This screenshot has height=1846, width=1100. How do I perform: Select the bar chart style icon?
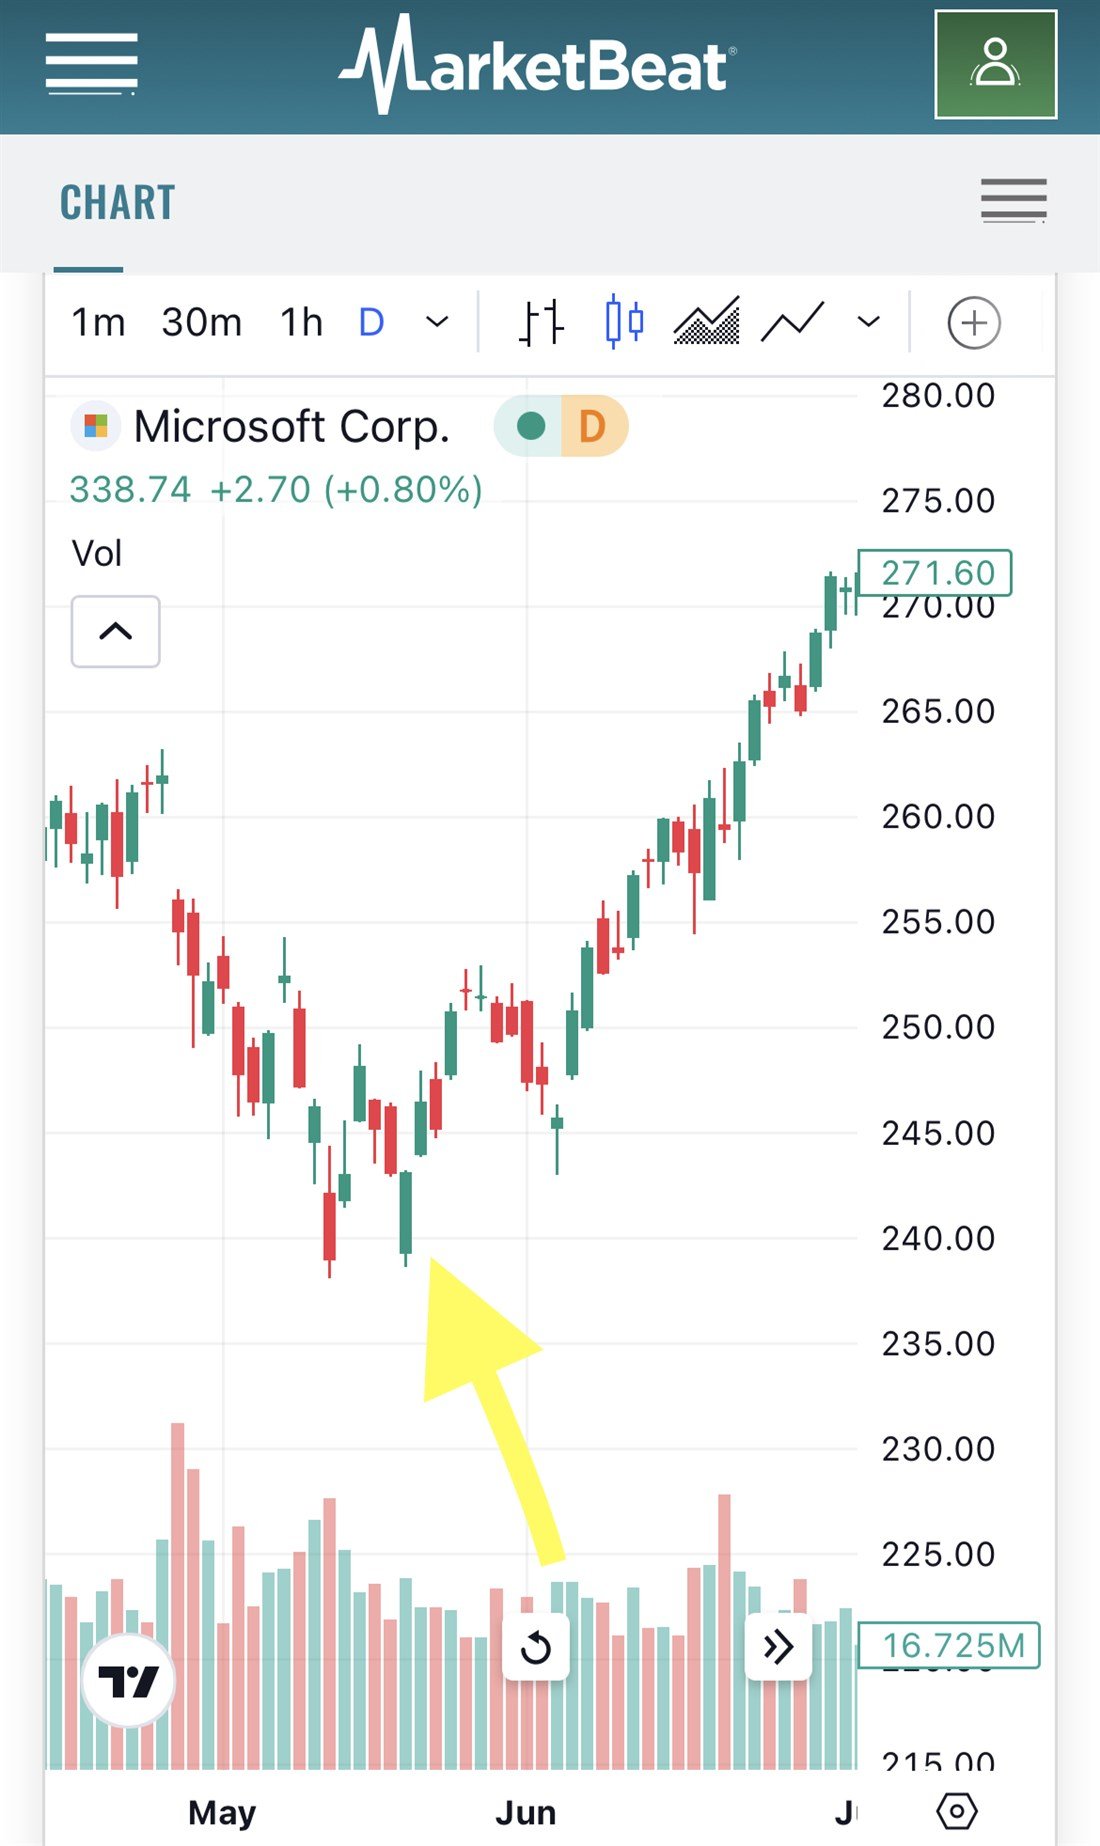[x=541, y=323]
